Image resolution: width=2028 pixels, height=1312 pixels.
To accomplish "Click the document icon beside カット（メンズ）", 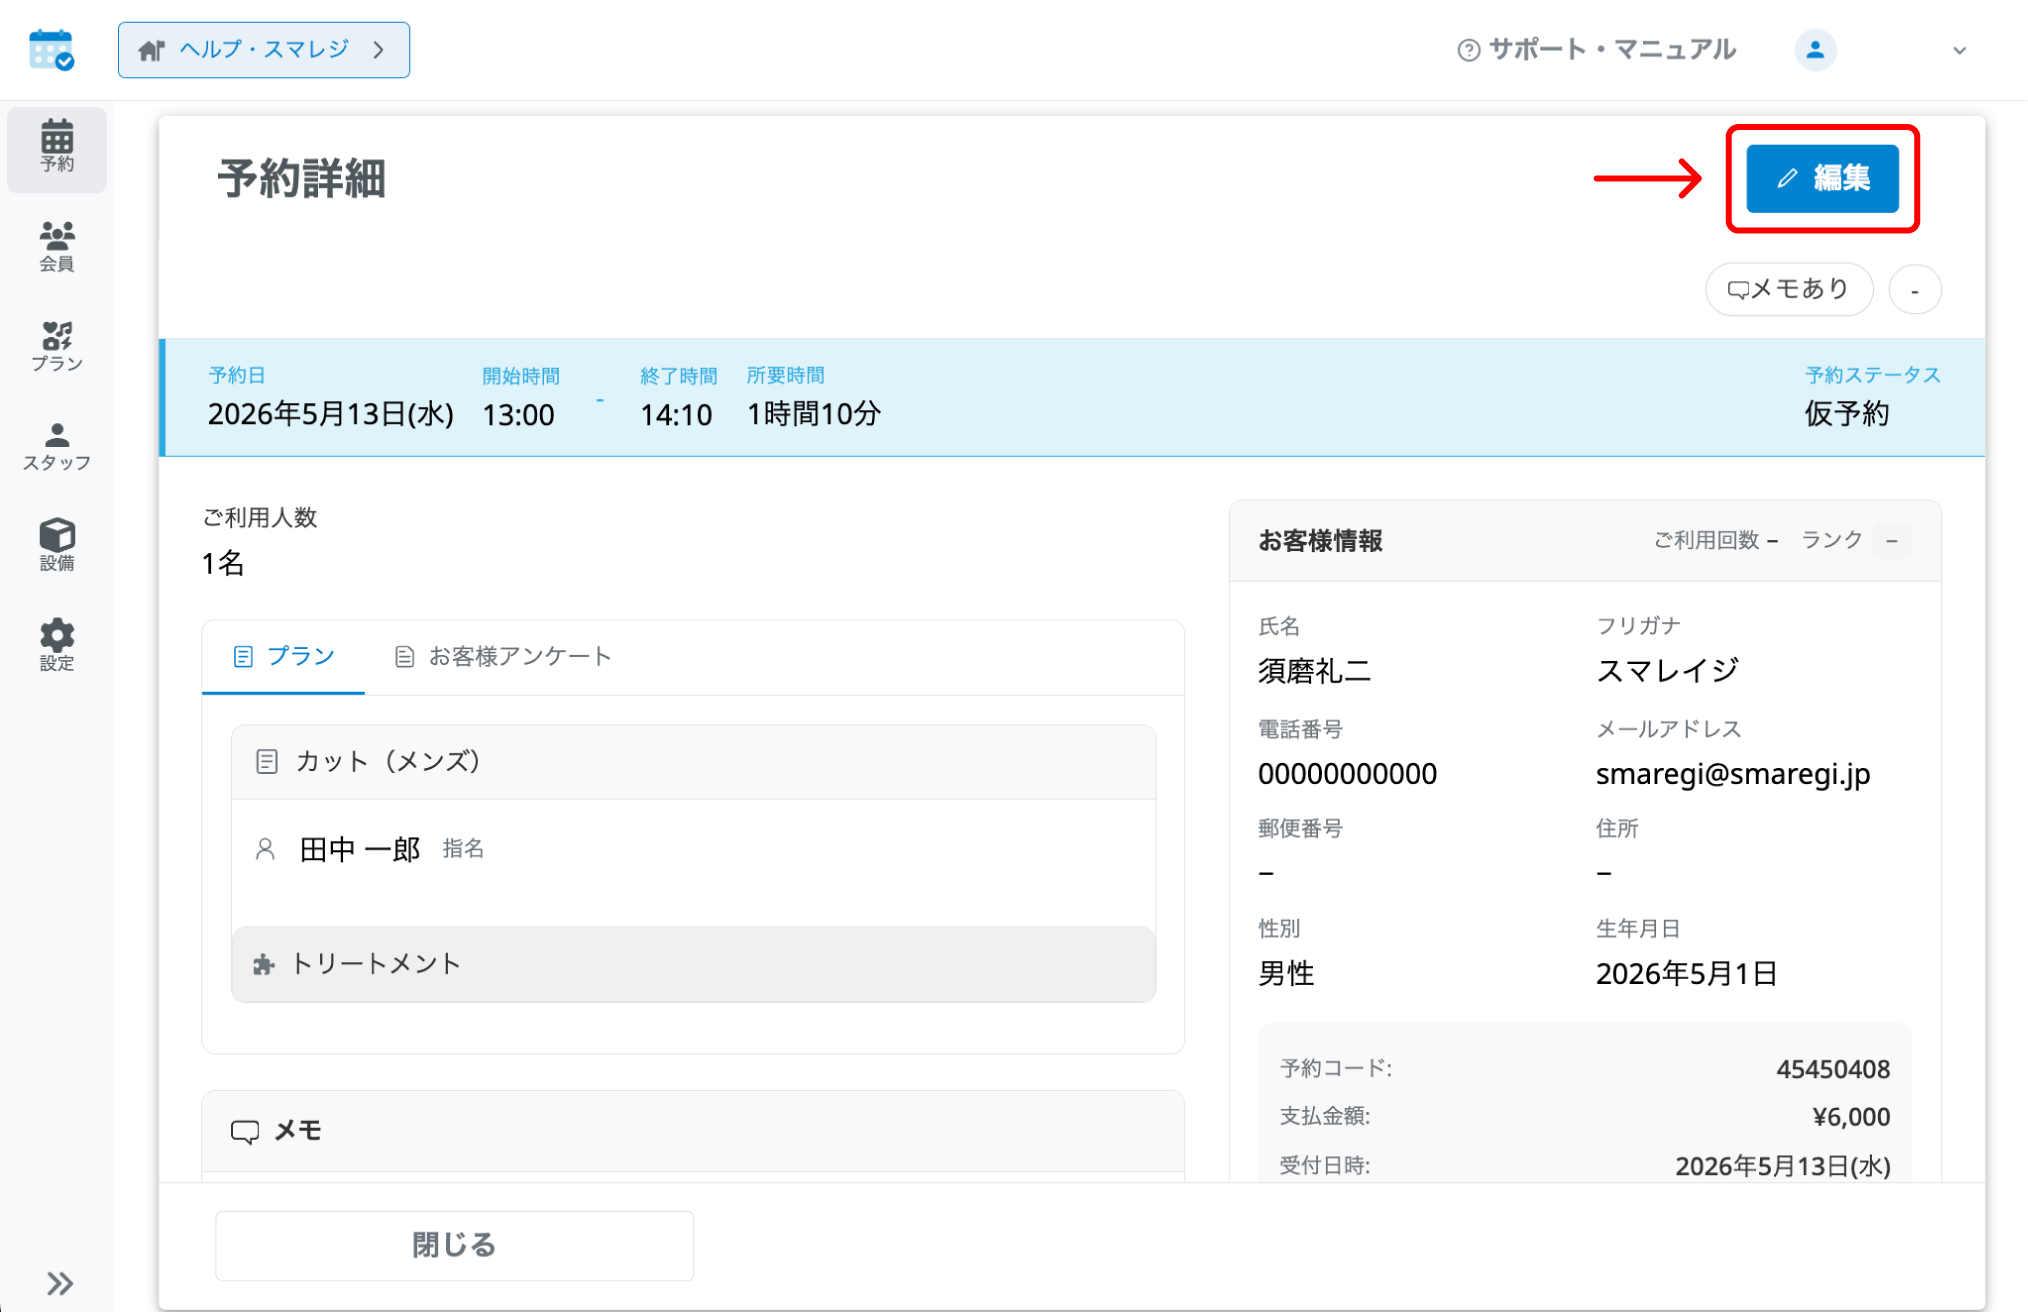I will (x=266, y=762).
